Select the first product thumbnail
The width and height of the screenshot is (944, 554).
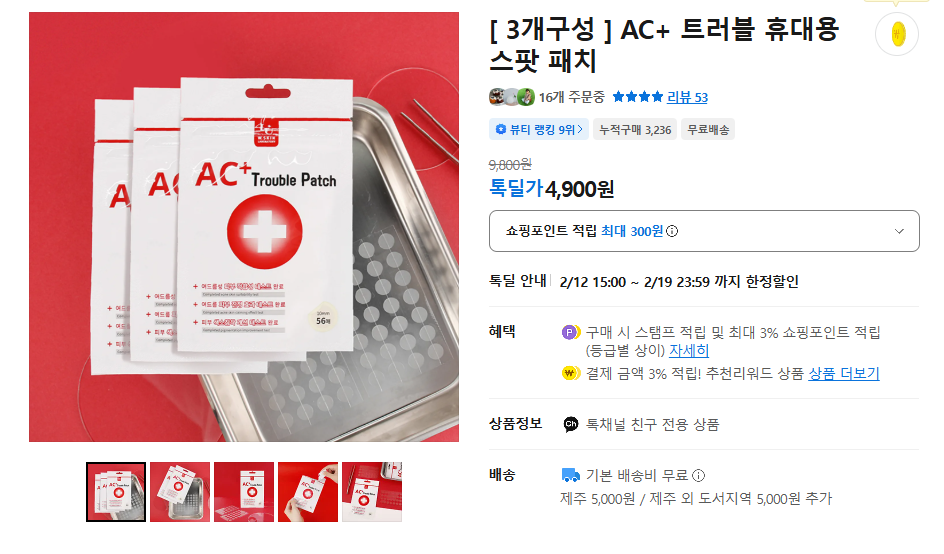point(116,492)
